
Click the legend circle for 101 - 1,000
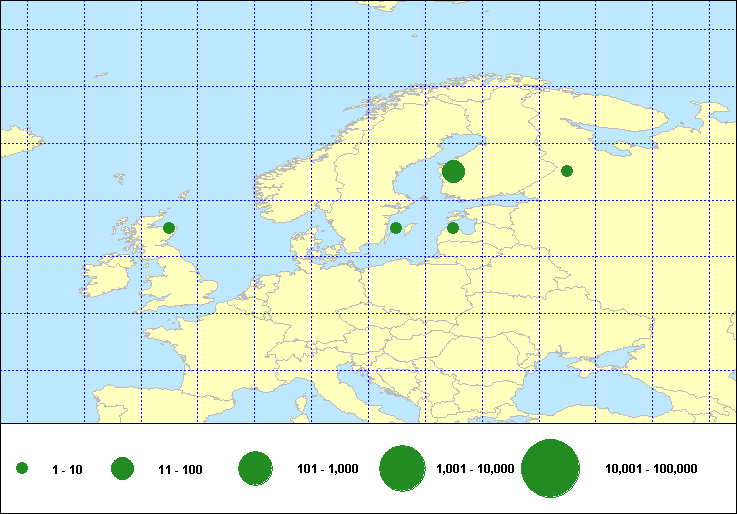(x=256, y=469)
